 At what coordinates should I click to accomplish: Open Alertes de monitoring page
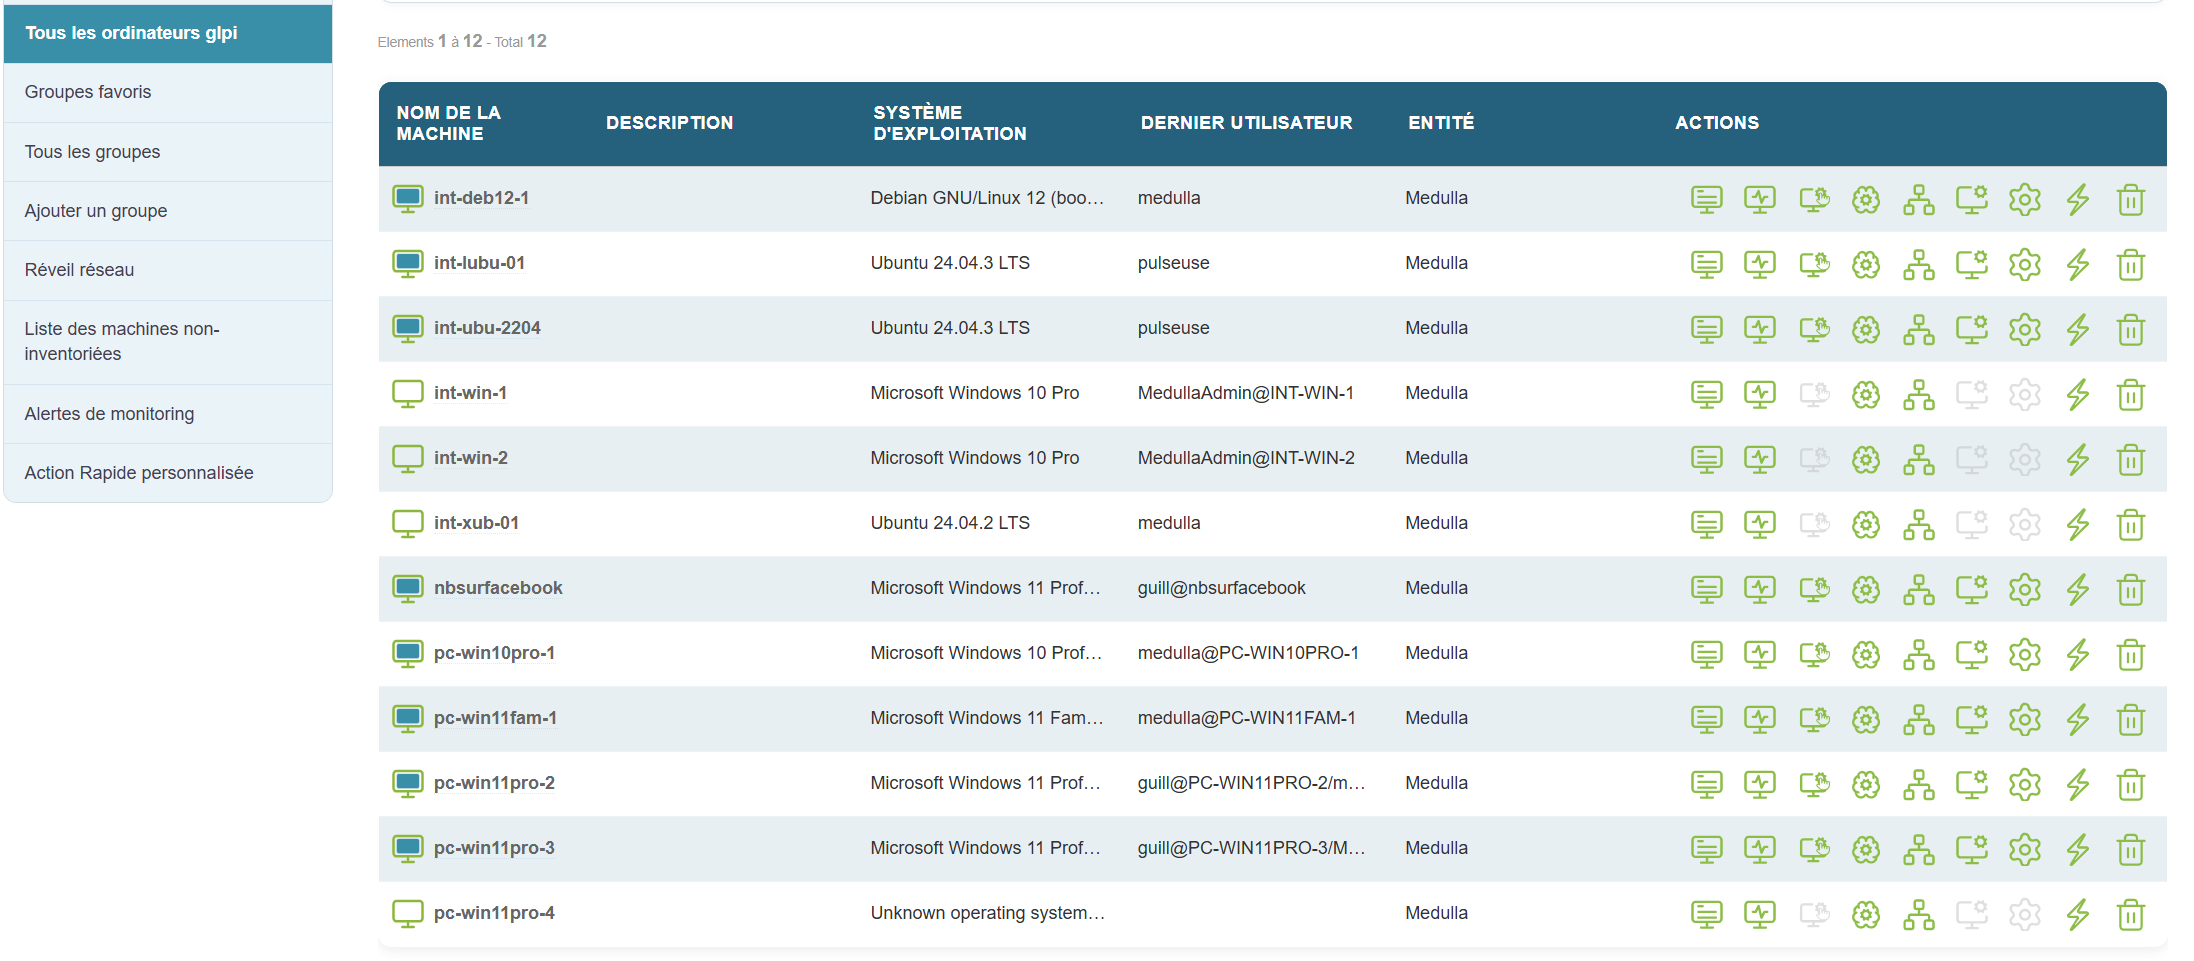(x=109, y=414)
